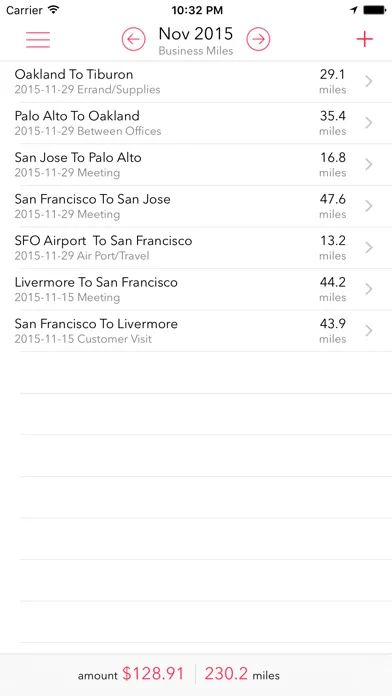Expand Palo Alto To Oakland chevron

(368, 123)
